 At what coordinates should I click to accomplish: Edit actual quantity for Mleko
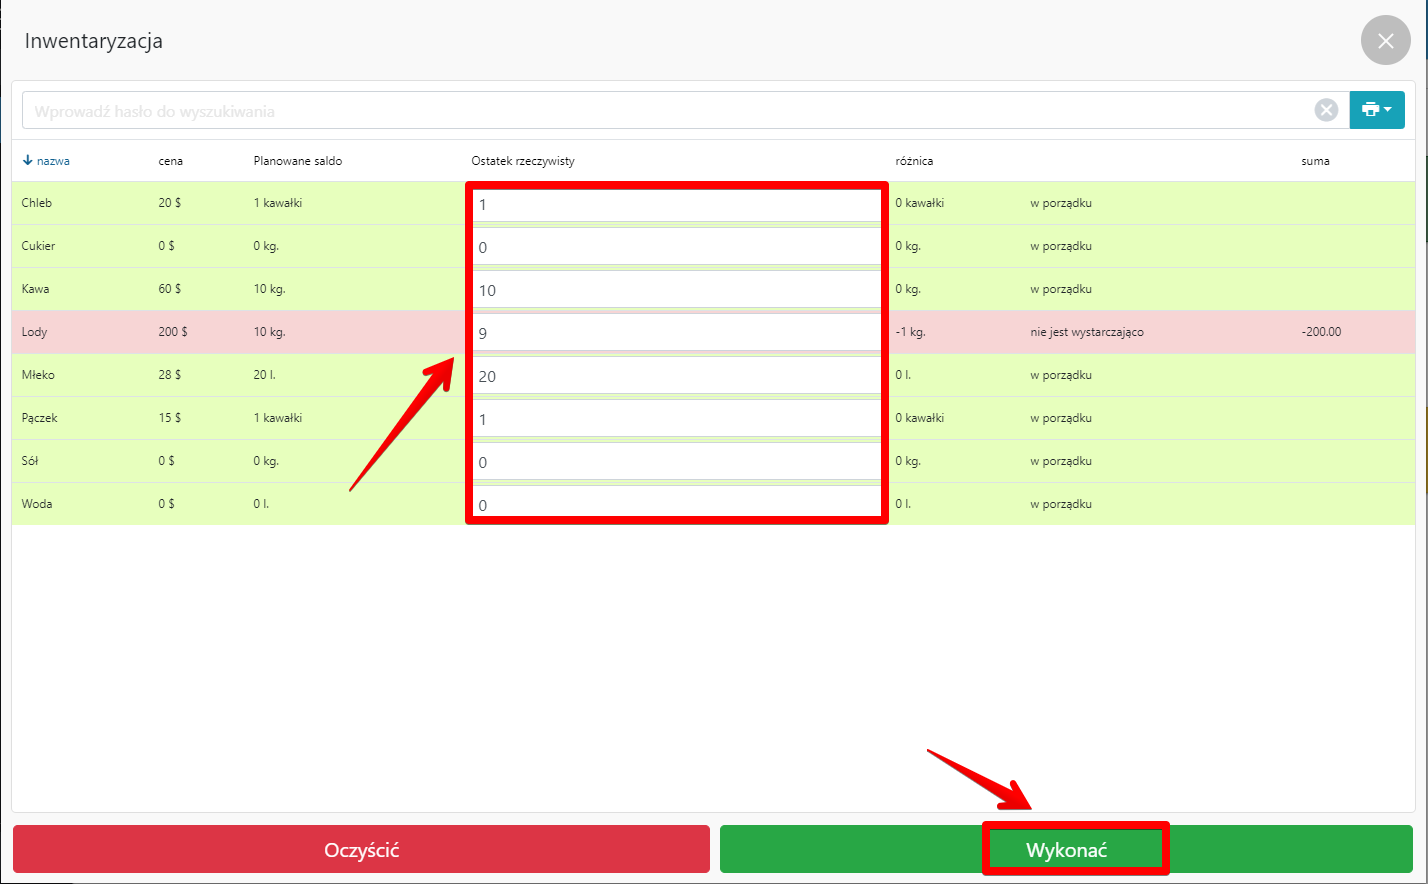click(x=676, y=377)
